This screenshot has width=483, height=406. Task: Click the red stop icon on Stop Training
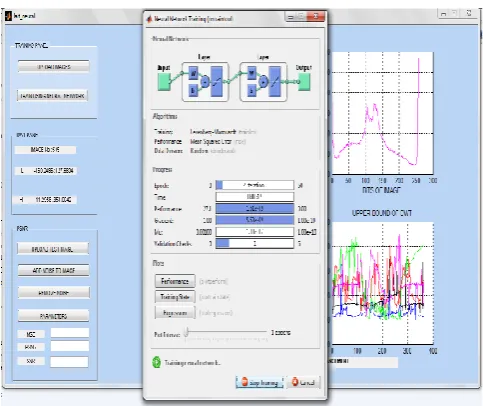tap(245, 382)
